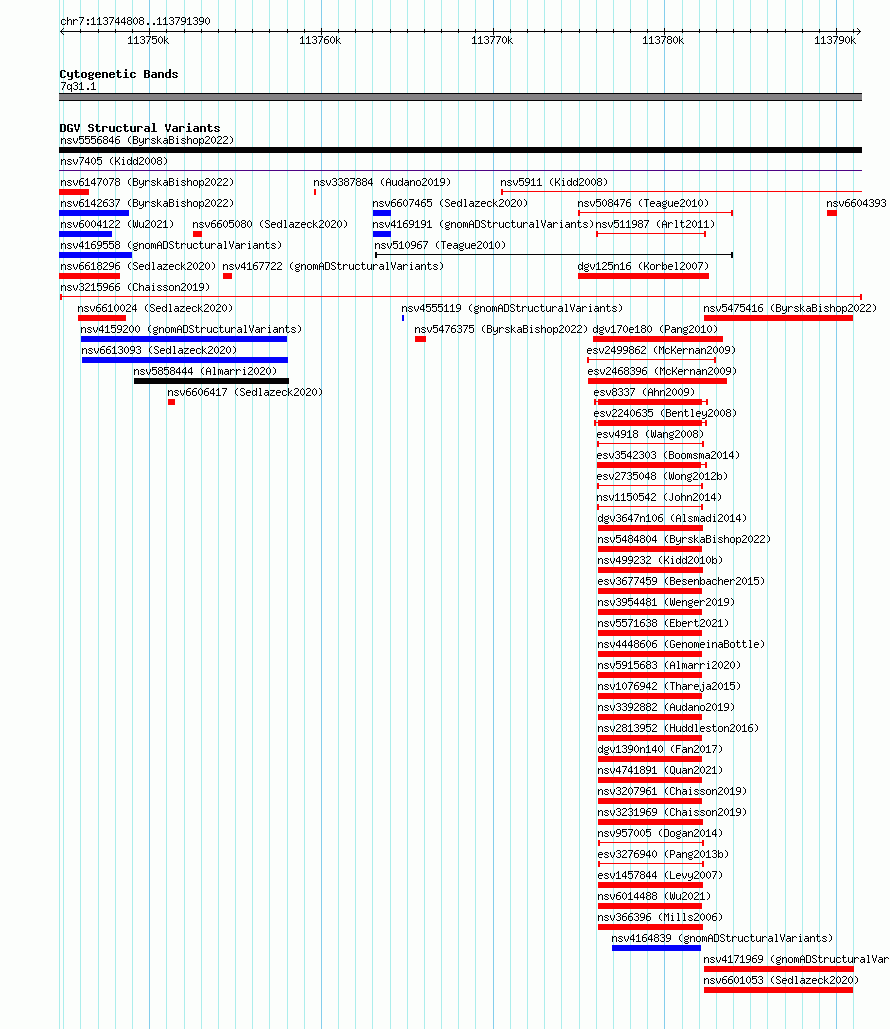
Task: Click the nsv6147078 (ByrskaBishop2022) label
Action: point(147,182)
